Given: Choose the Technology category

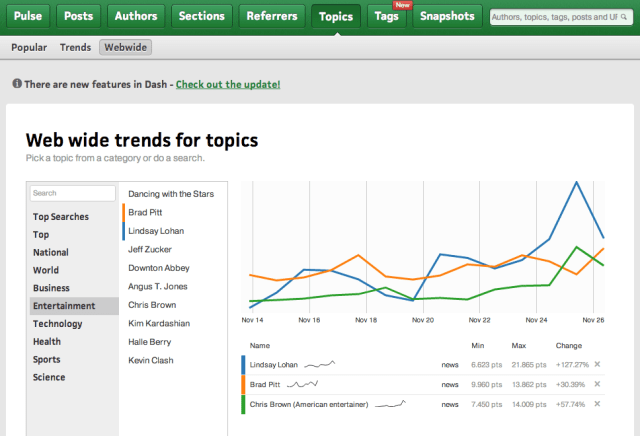Looking at the screenshot, I should (x=57, y=324).
